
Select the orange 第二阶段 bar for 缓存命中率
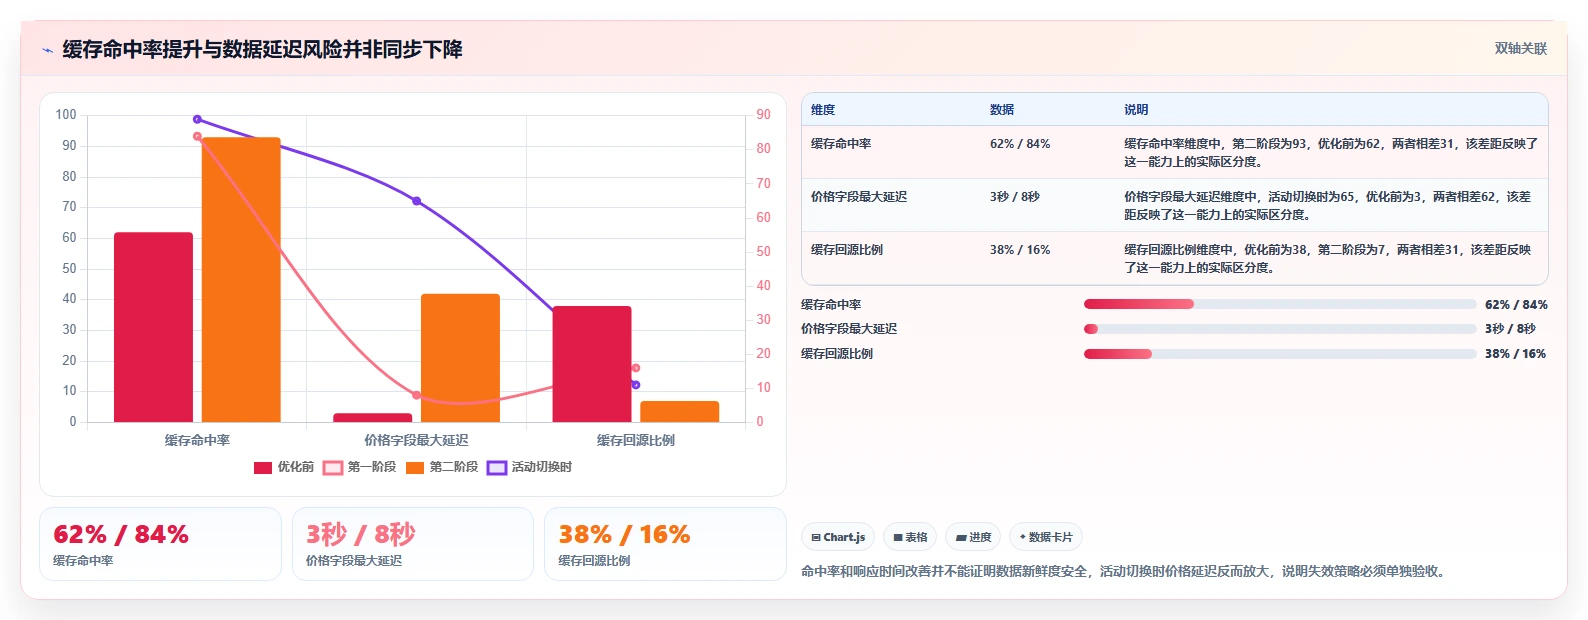coord(241,280)
